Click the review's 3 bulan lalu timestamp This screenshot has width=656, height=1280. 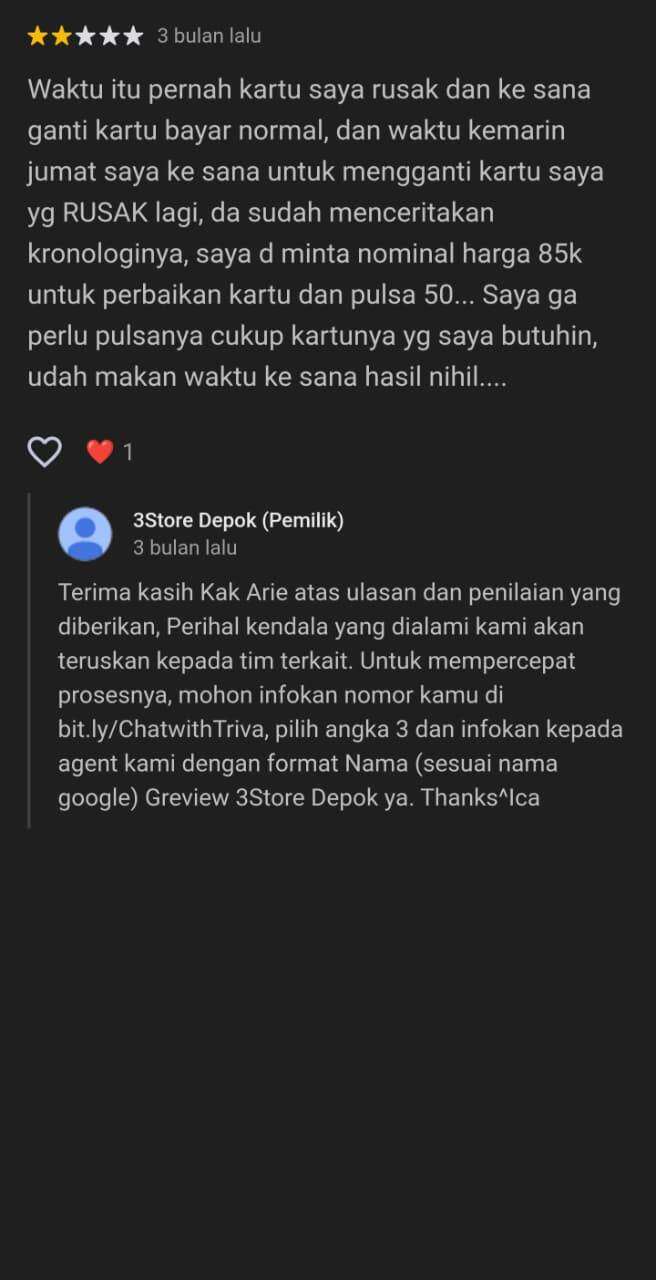coord(209,36)
